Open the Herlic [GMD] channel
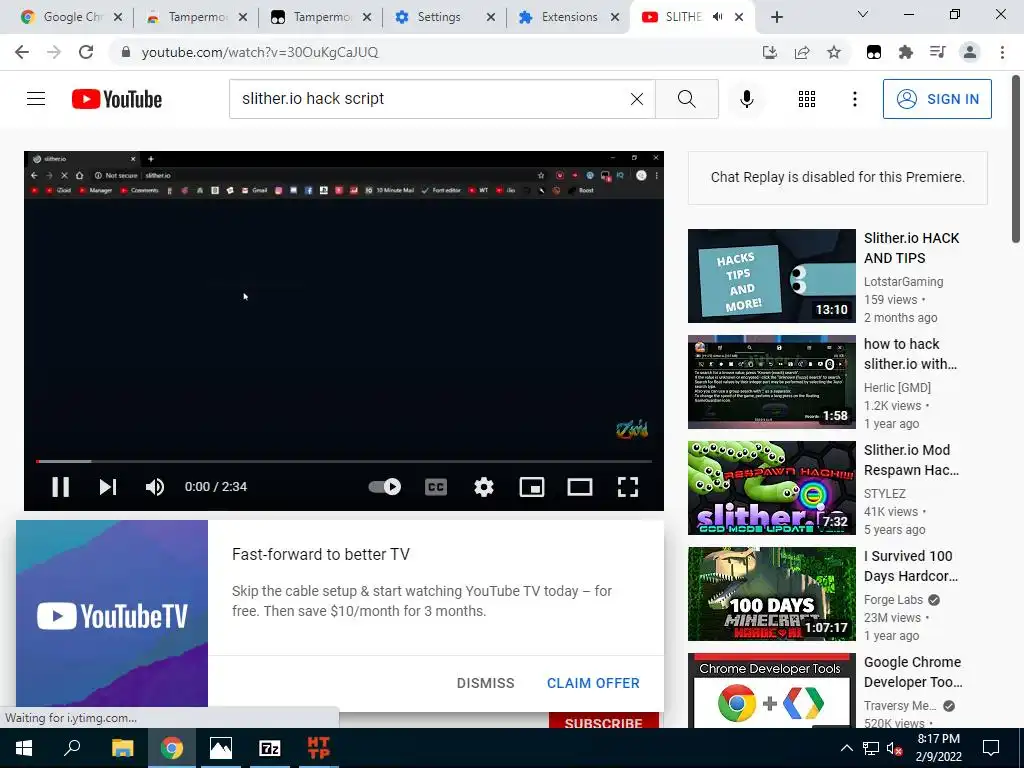This screenshot has height=768, width=1024. (x=897, y=387)
